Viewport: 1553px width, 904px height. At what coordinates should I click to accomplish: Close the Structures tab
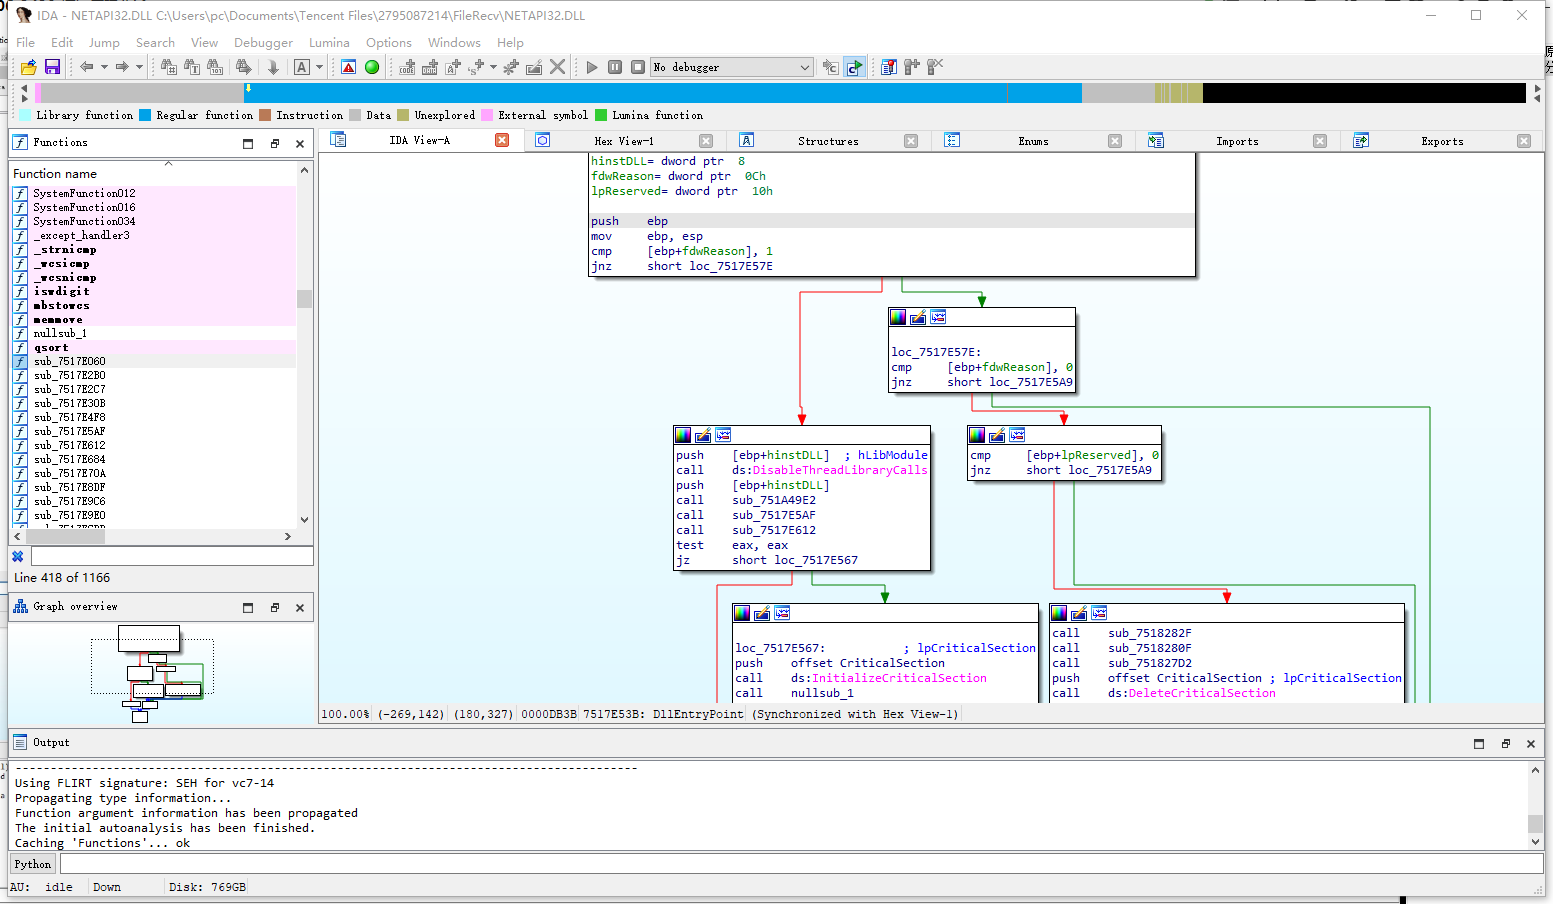911,141
